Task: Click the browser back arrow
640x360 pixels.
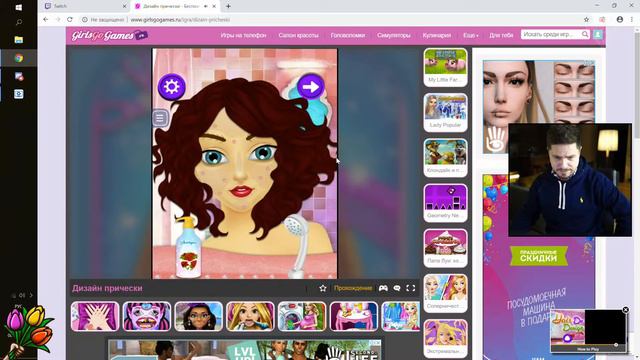Action: click(x=46, y=20)
